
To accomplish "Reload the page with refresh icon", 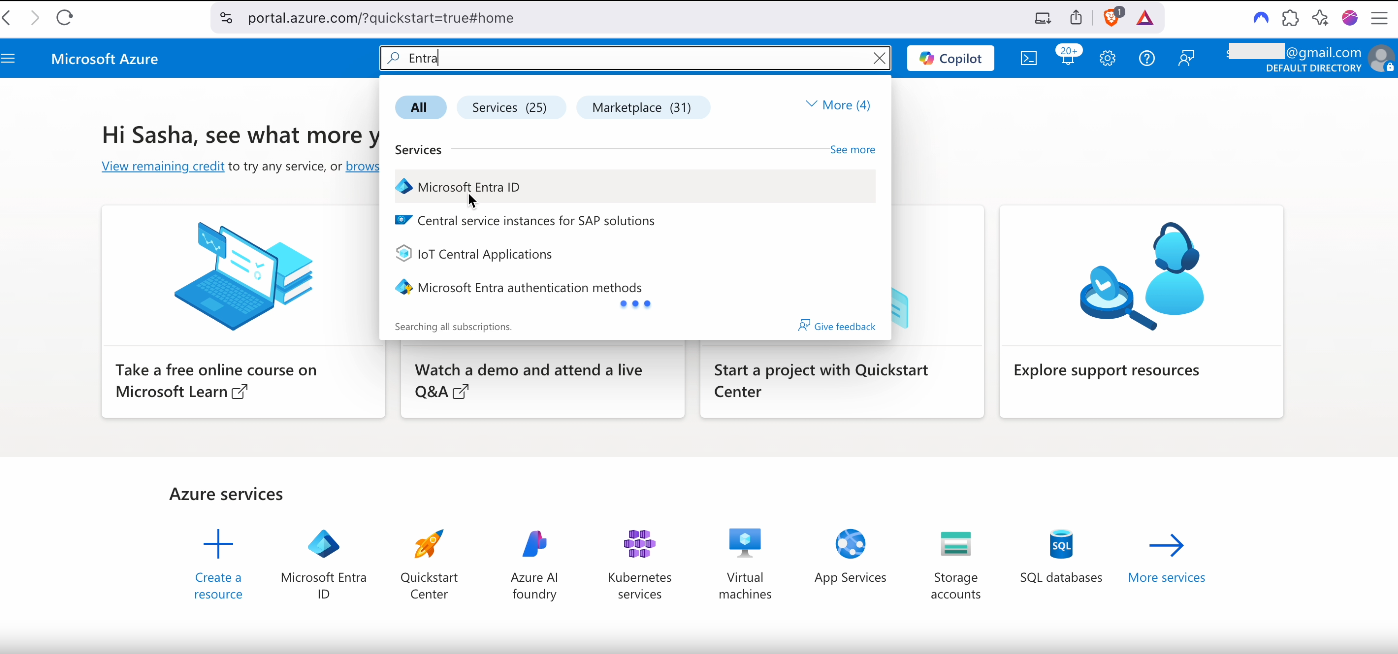I will coord(65,17).
